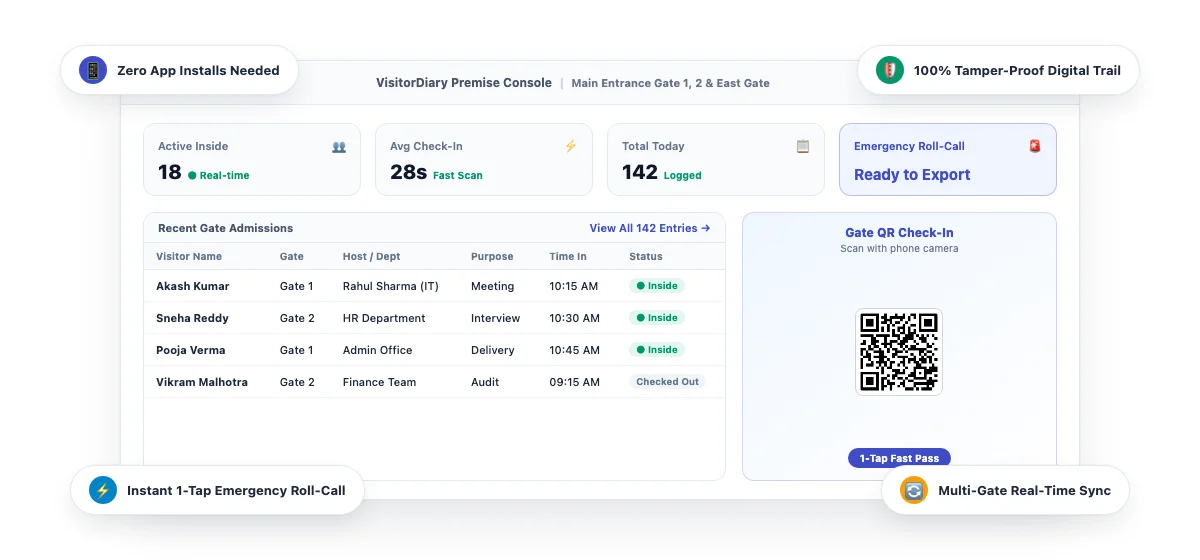Select the Pooja Verma visitor name
The image size is (1200, 560).
coord(191,350)
